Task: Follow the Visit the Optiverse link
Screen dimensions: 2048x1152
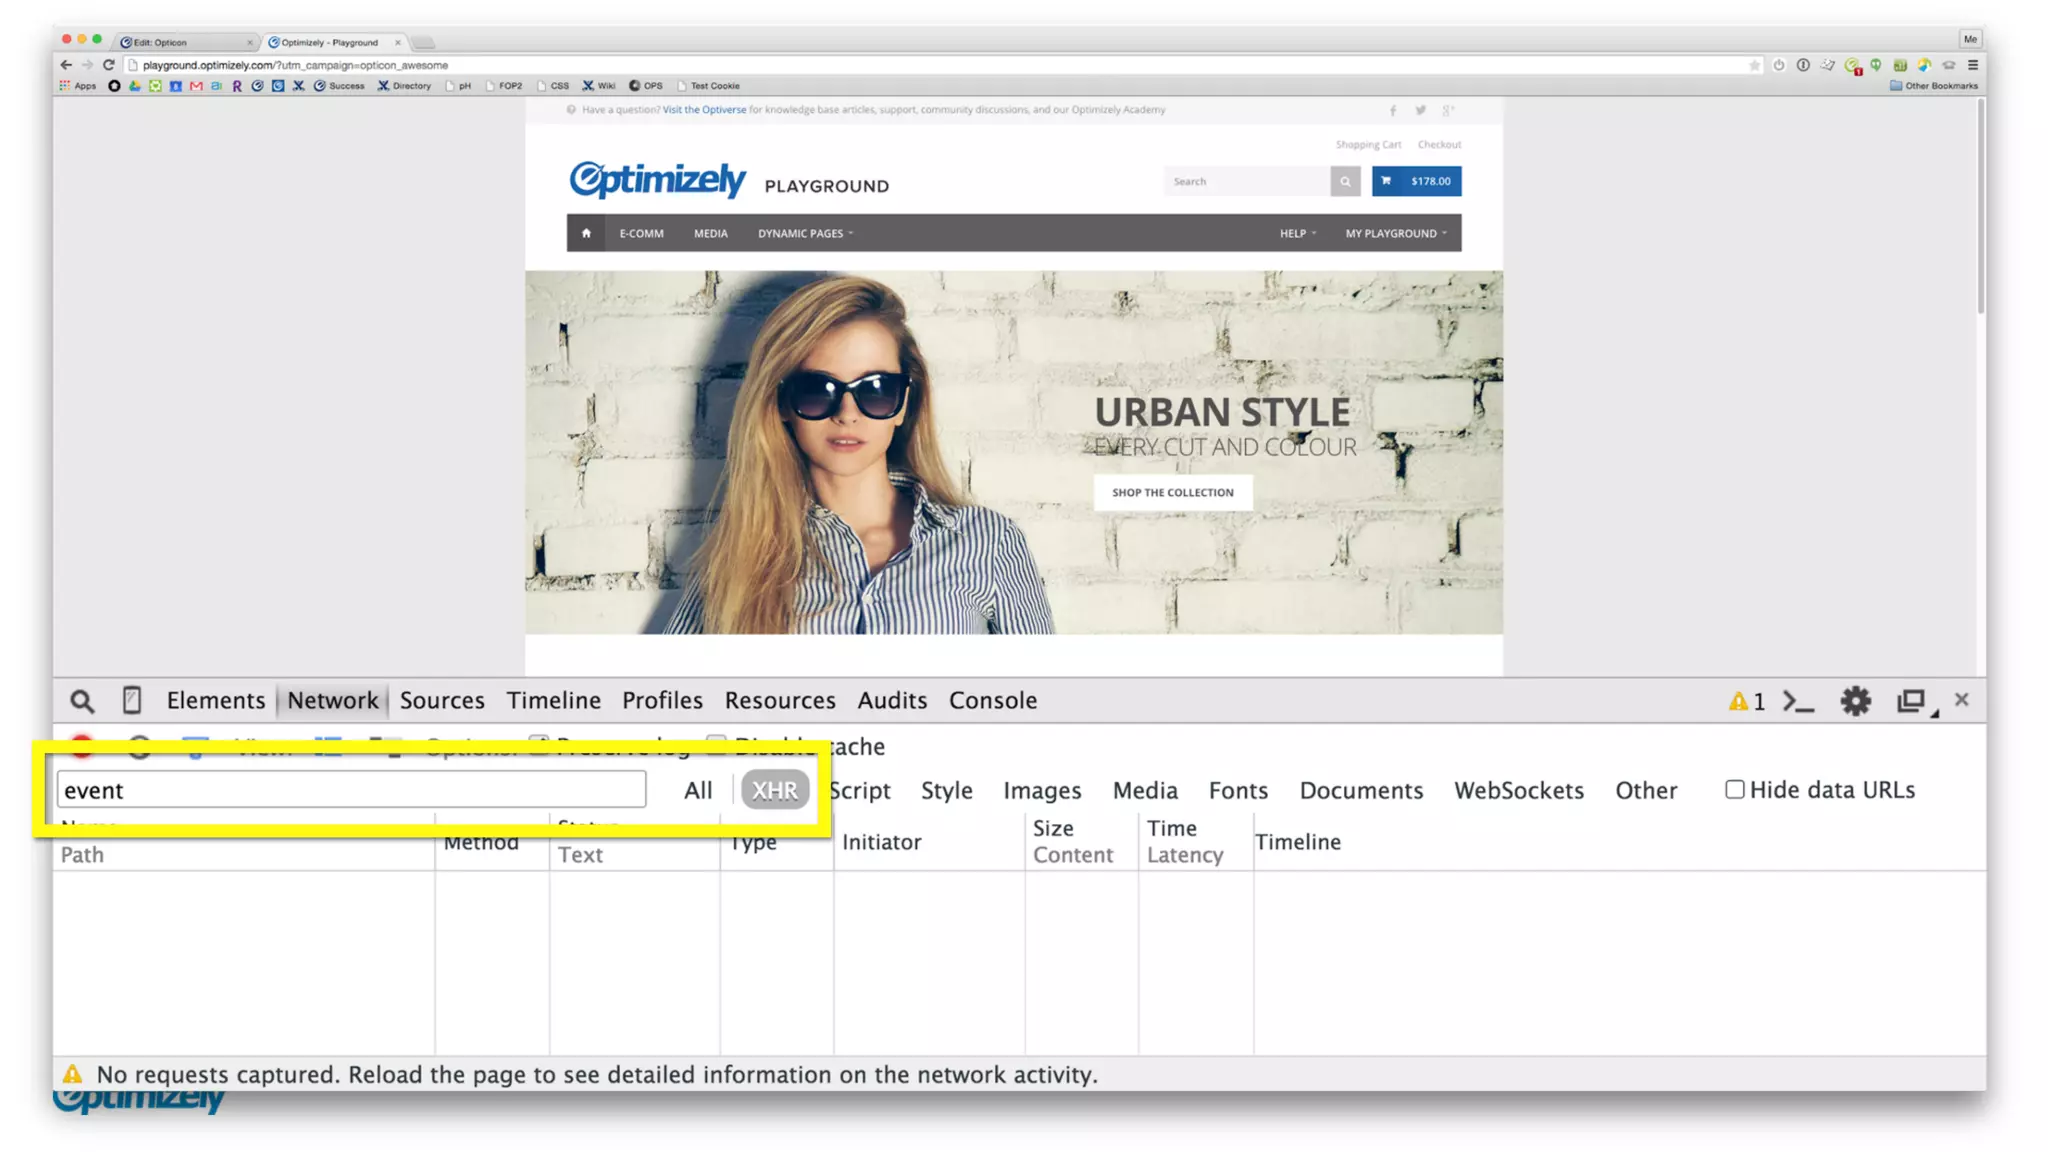Action: [704, 110]
